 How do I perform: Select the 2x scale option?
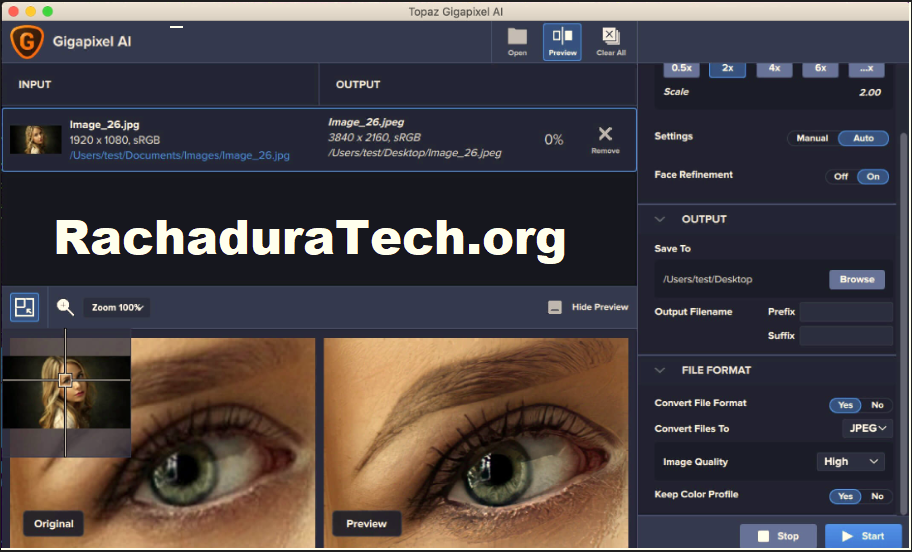pyautogui.click(x=728, y=68)
